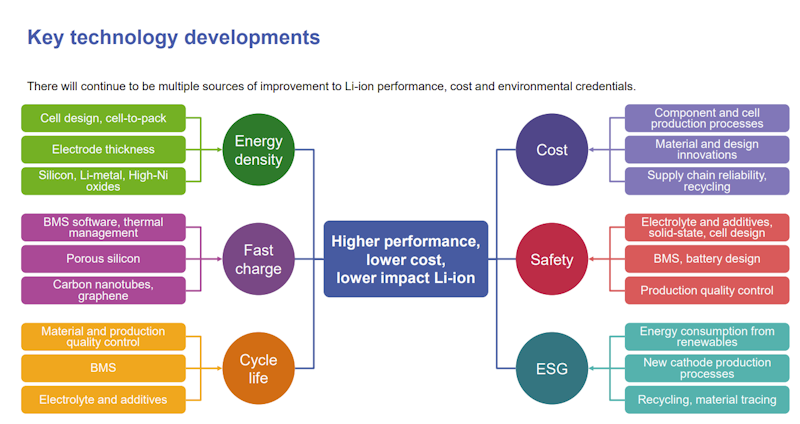Click Energy consumption from renewables box
The image size is (800, 424).
[706, 337]
